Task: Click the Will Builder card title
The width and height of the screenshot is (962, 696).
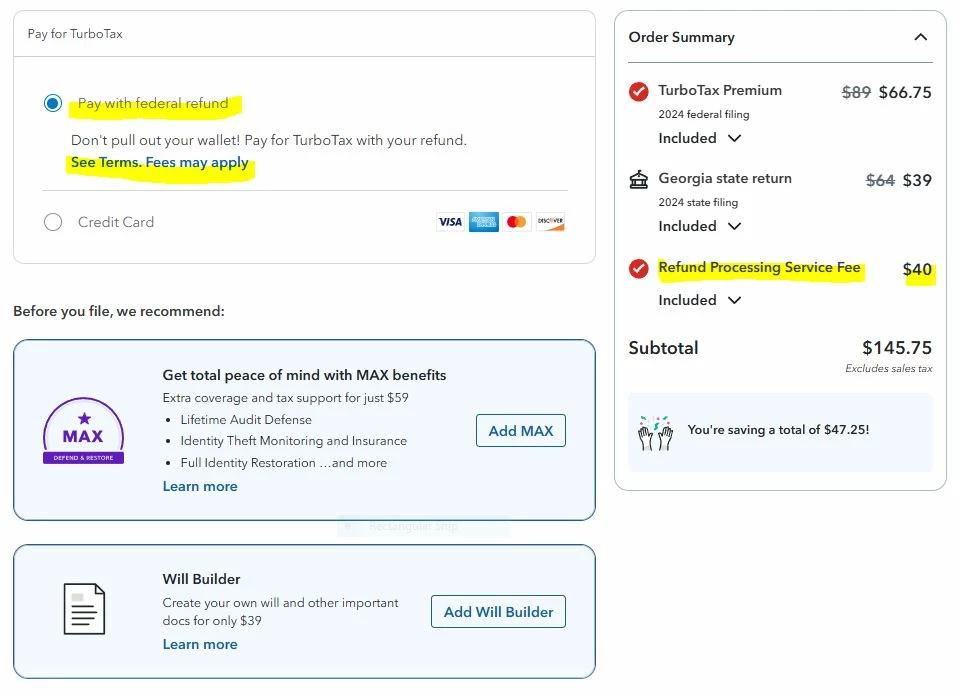Action: [201, 579]
